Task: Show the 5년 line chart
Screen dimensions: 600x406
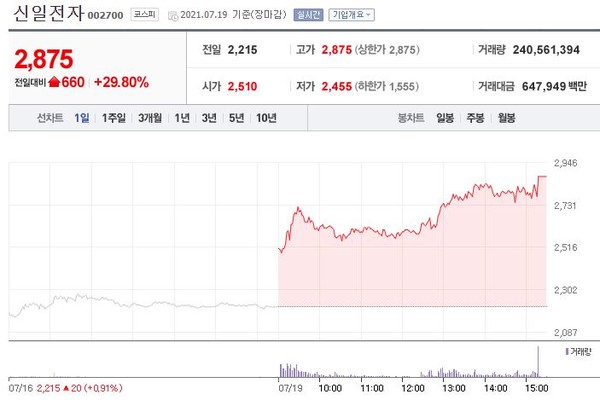Action: coord(236,118)
